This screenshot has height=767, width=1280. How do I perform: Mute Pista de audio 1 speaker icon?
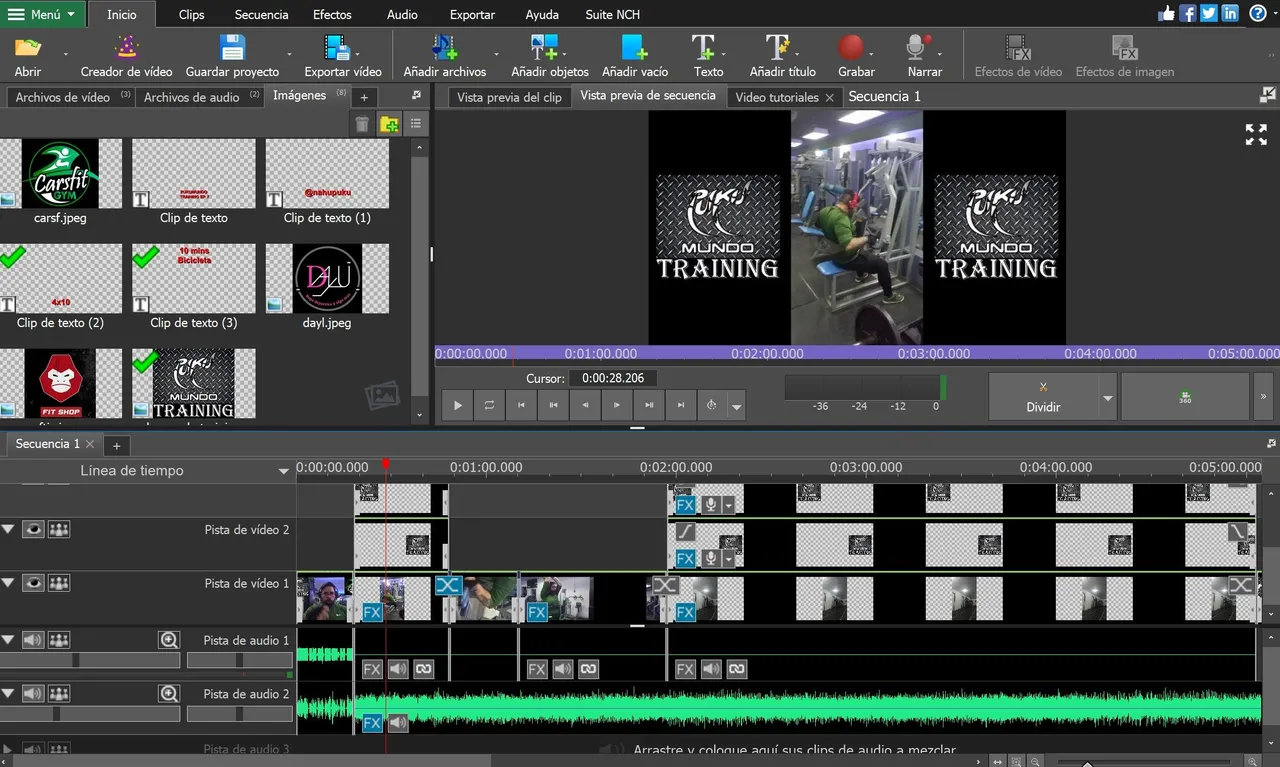34,639
